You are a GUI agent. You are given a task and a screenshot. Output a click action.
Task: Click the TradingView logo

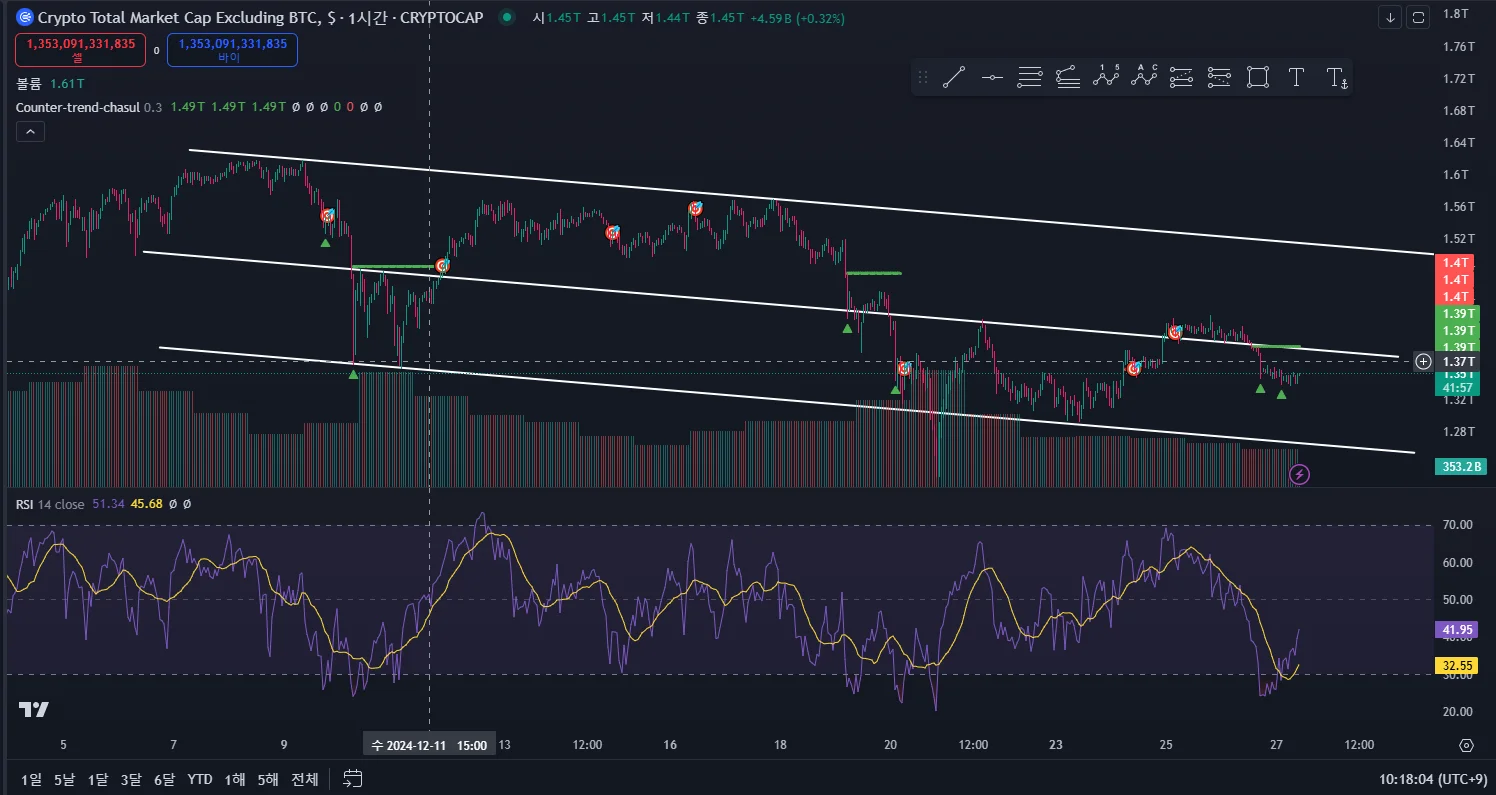pos(33,710)
